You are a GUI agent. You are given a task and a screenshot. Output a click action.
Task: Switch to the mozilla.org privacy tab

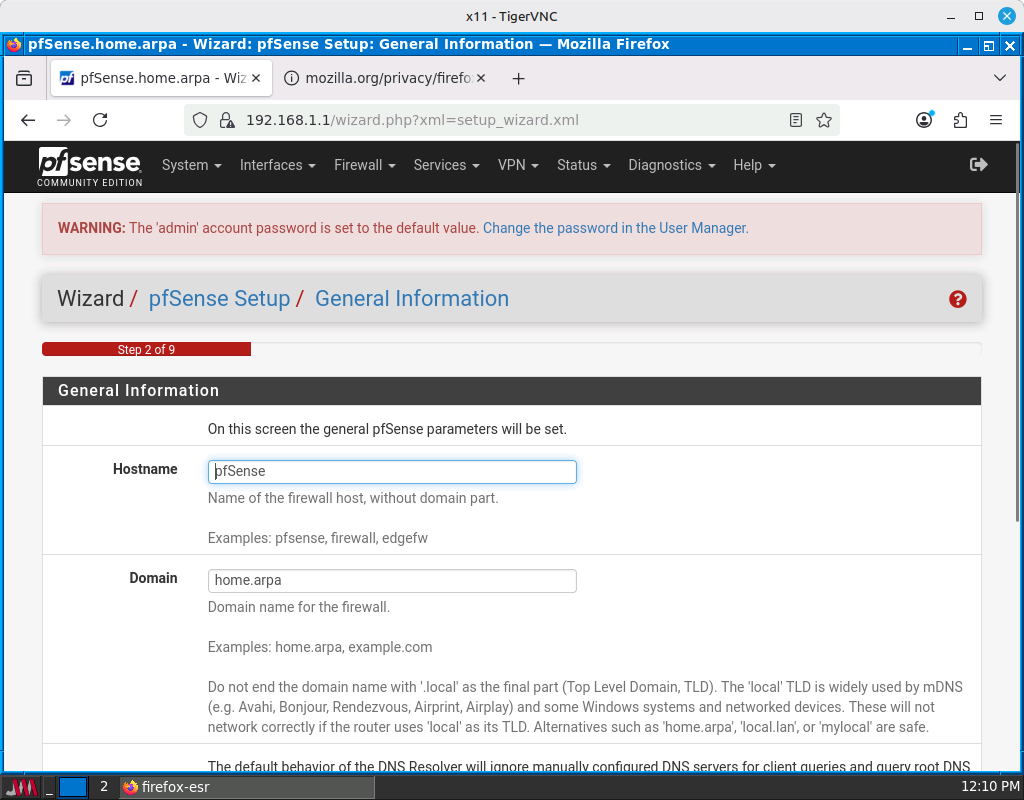click(x=386, y=78)
